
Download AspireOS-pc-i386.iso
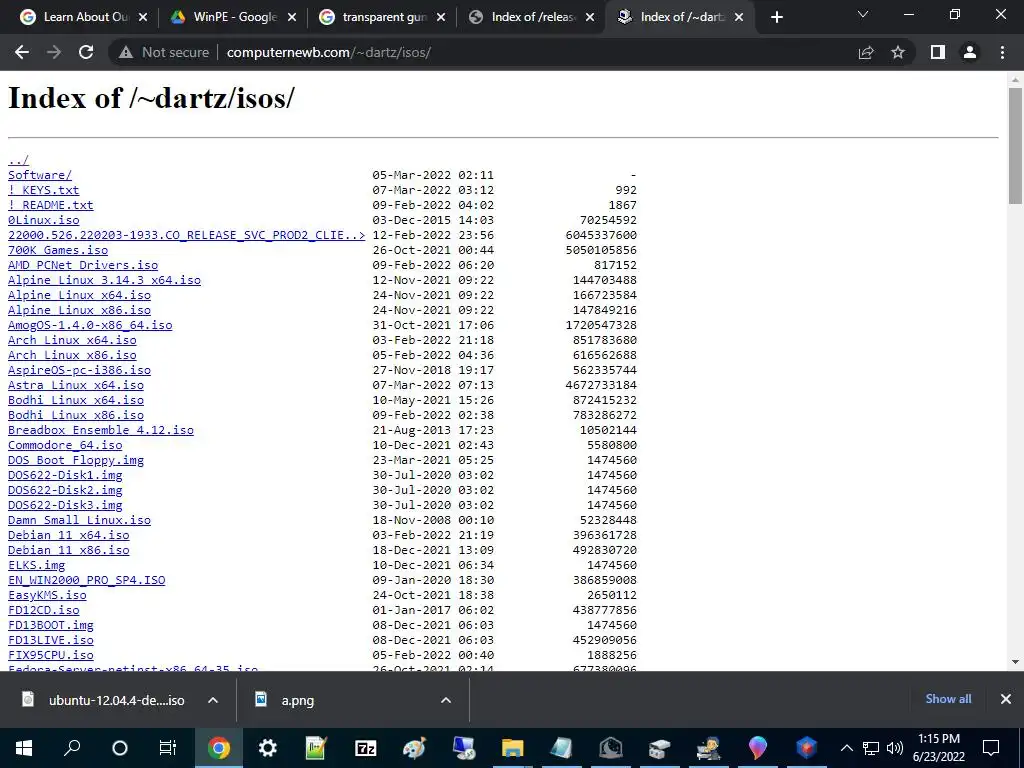(x=79, y=370)
